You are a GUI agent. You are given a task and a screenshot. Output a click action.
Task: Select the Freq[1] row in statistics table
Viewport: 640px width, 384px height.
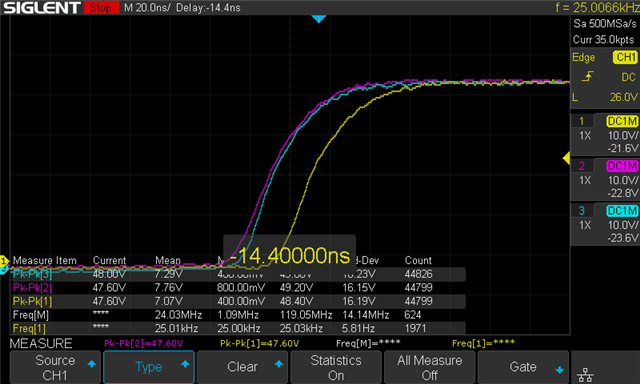point(238,329)
